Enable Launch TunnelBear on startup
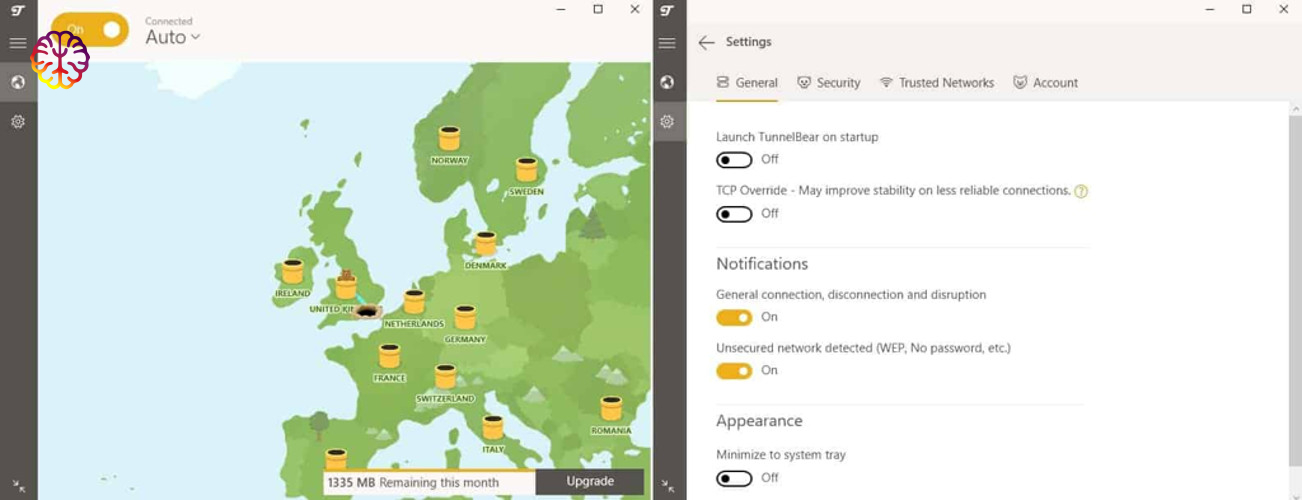 point(734,160)
